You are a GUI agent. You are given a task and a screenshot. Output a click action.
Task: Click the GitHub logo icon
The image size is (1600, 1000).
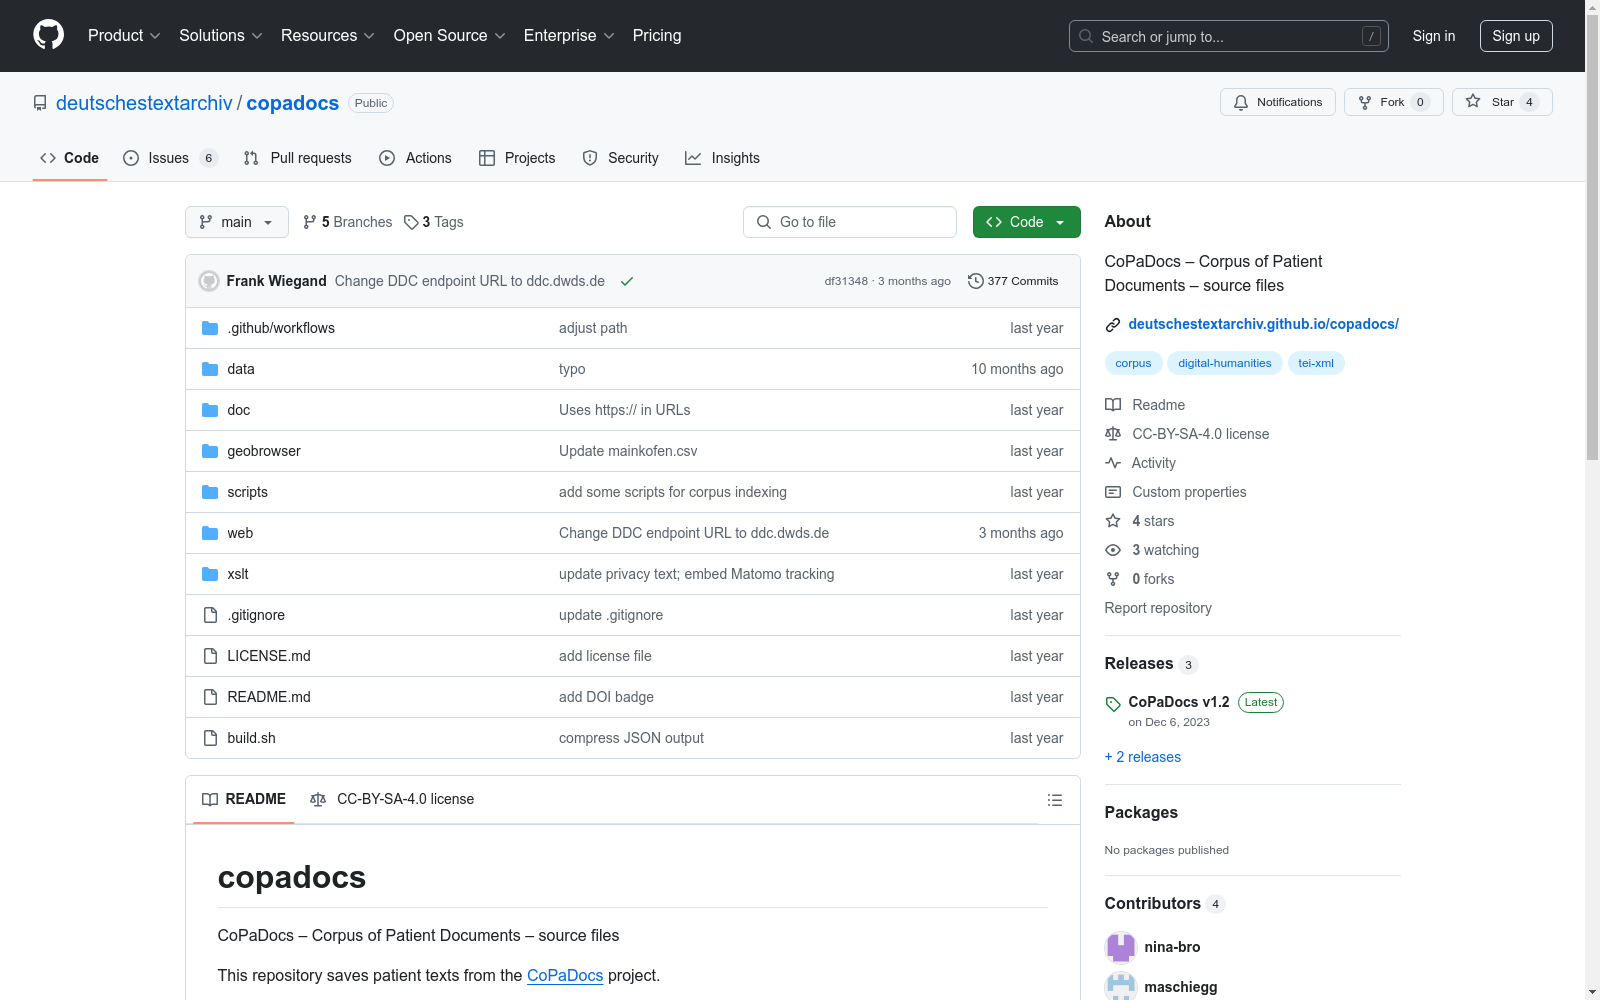click(x=48, y=35)
